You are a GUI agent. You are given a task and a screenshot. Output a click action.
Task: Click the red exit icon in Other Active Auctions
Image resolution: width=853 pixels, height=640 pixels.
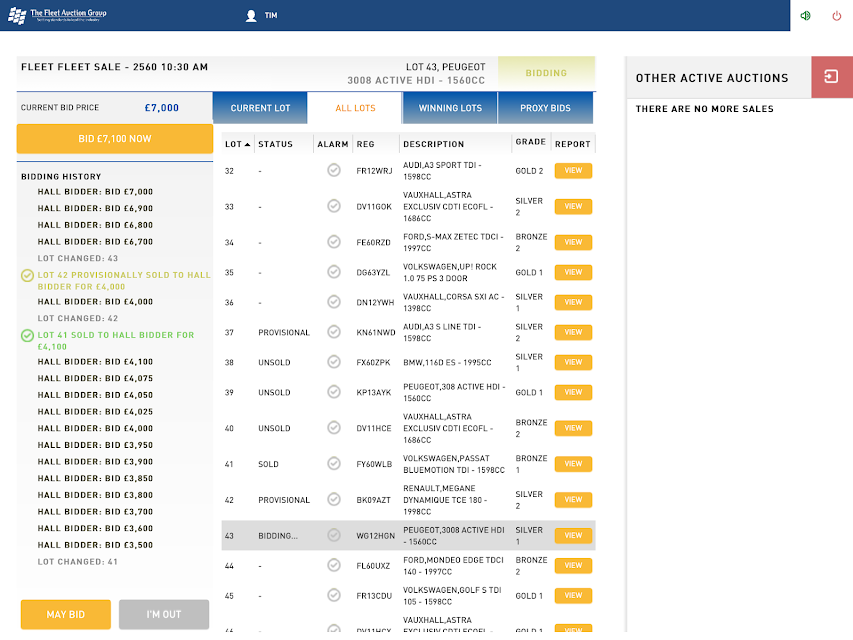click(x=831, y=77)
